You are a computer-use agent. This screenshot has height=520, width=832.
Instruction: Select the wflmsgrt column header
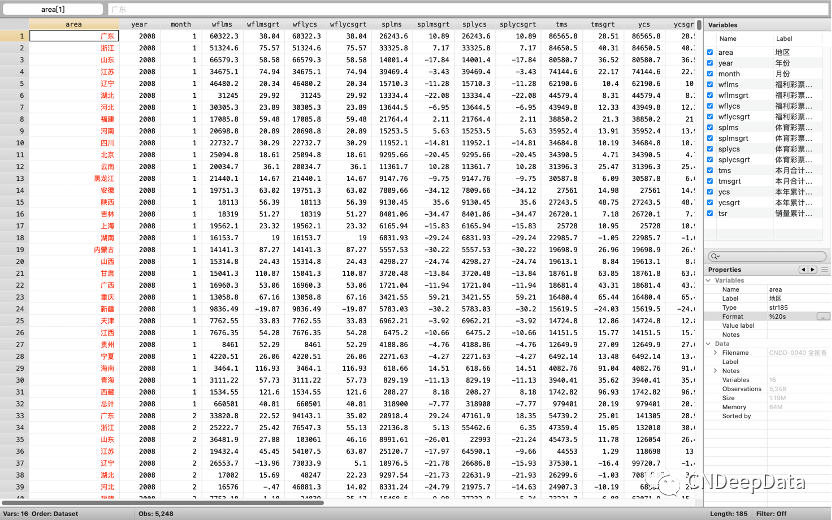pyautogui.click(x=263, y=24)
